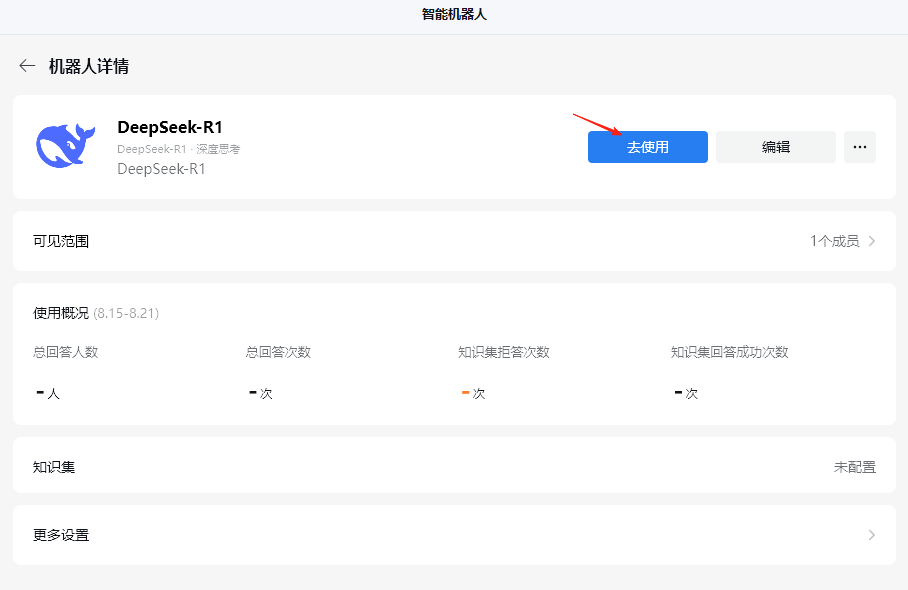
Task: Click the 知识集回答成功次数 label
Action: click(x=730, y=352)
